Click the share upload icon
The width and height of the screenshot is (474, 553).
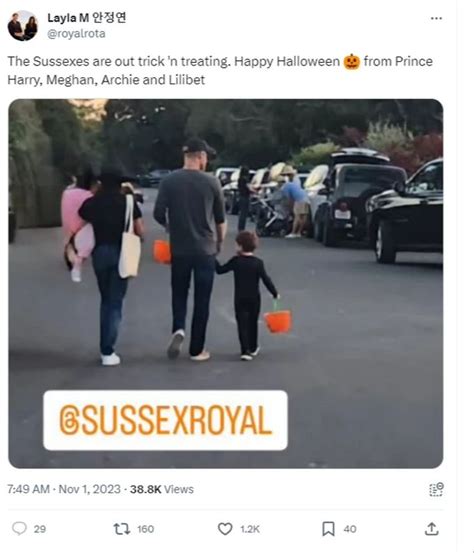(x=432, y=529)
